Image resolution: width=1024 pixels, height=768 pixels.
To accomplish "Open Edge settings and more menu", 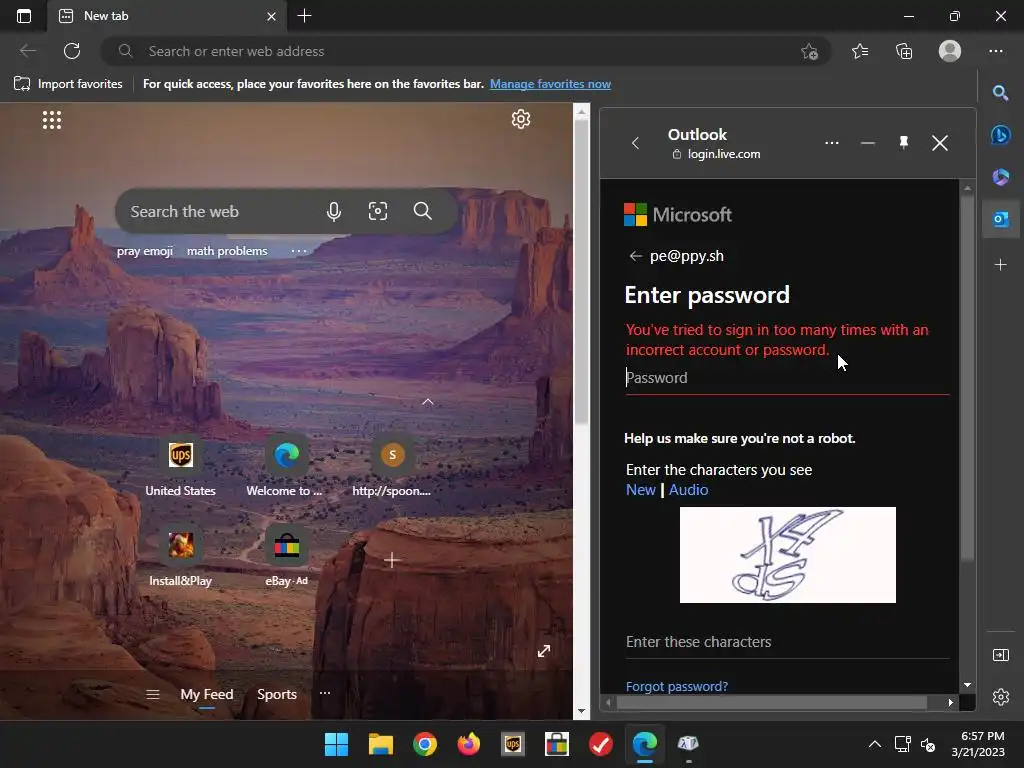I will [x=996, y=51].
